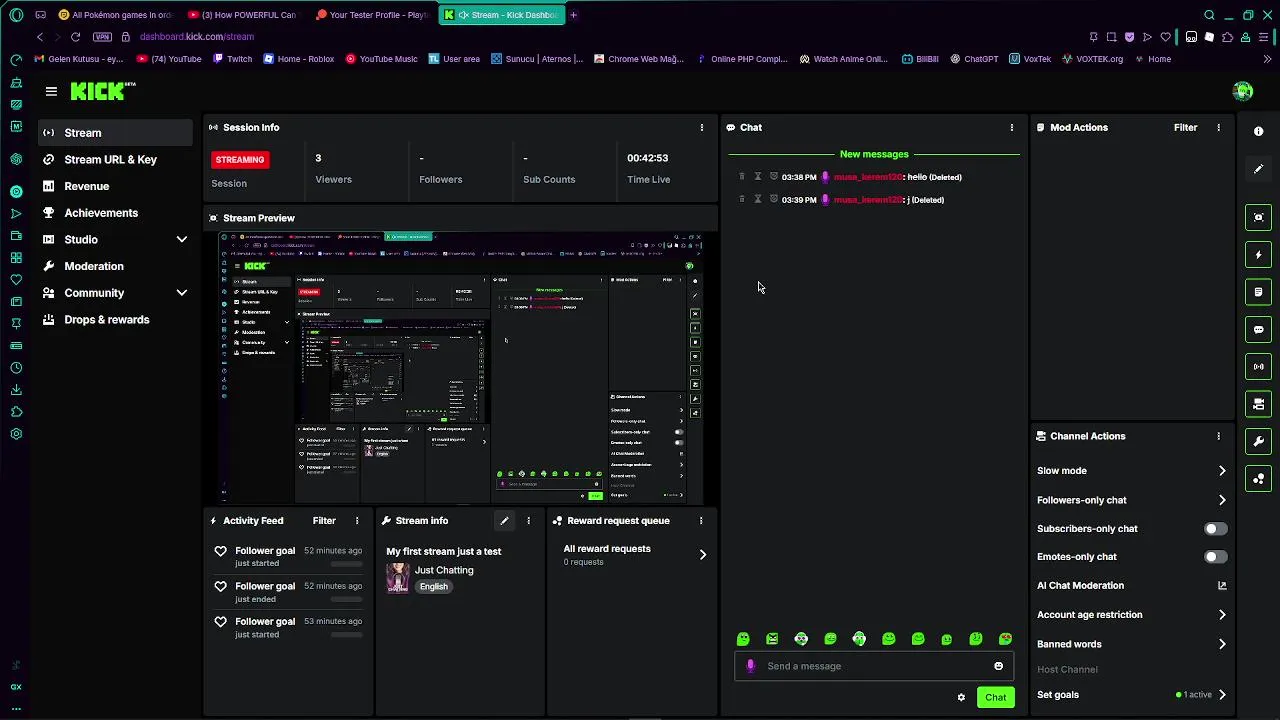Reload the page with browser refresh button
Image resolution: width=1280 pixels, height=720 pixels.
tap(75, 37)
